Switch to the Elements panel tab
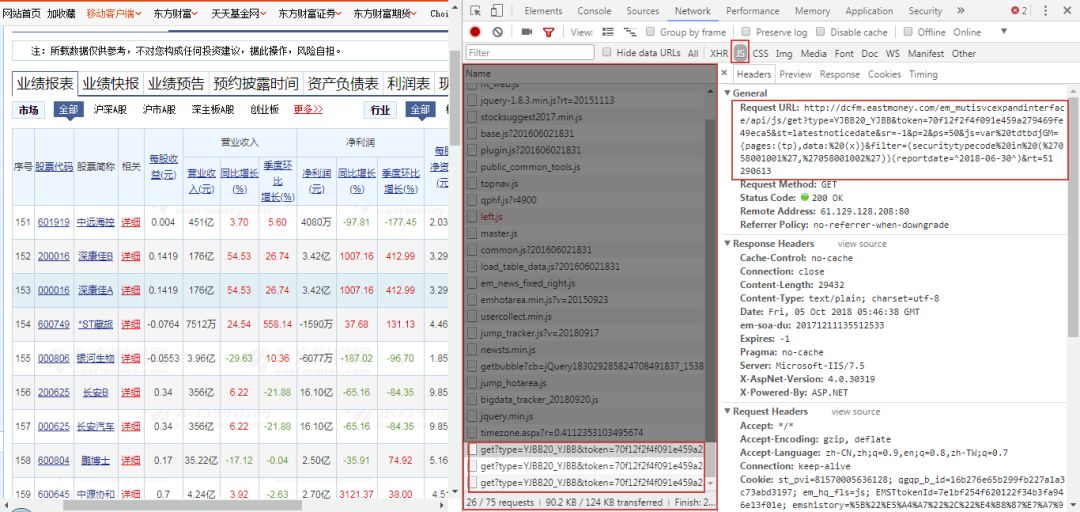The image size is (1080, 512). (543, 11)
